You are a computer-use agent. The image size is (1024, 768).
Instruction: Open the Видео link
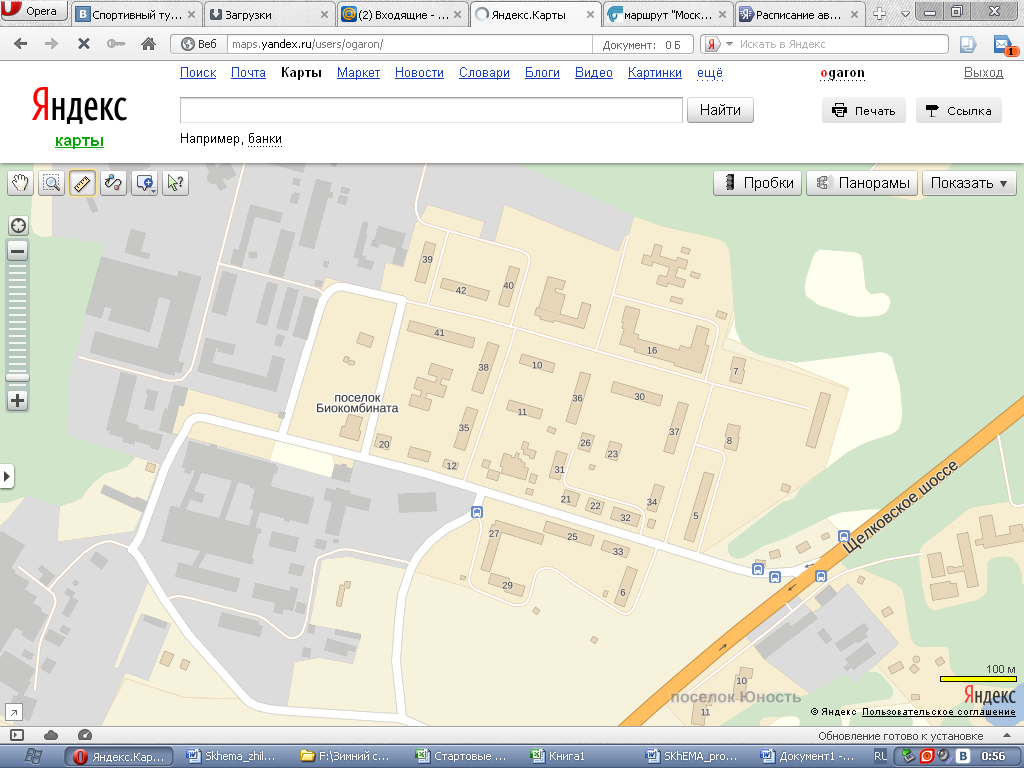coord(594,72)
